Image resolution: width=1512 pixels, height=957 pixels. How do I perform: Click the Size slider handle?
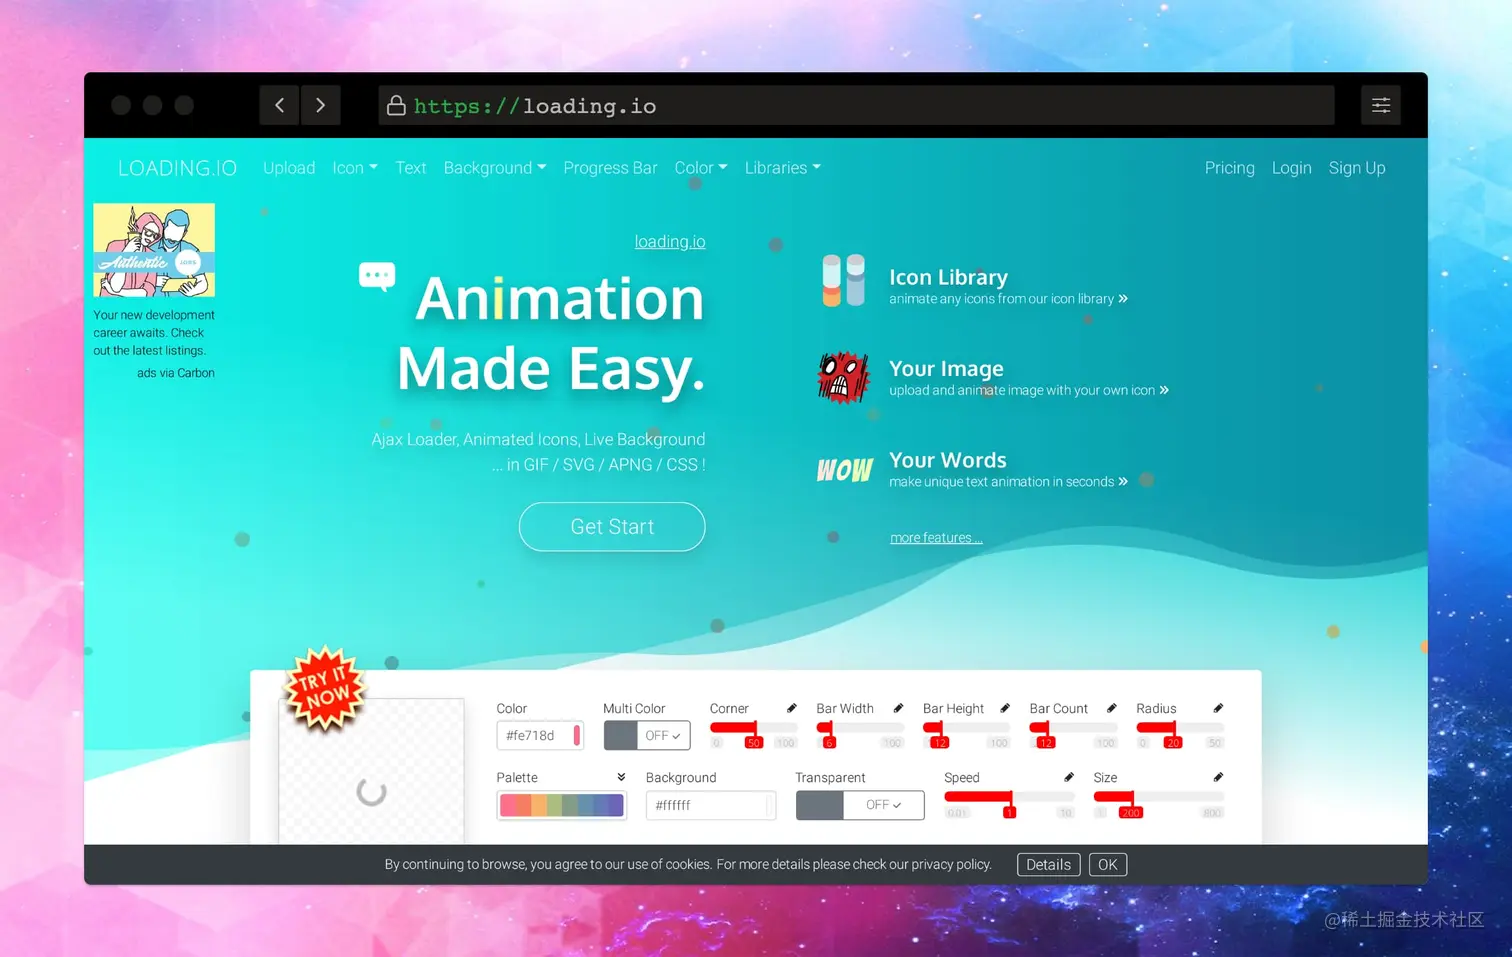[1130, 805]
